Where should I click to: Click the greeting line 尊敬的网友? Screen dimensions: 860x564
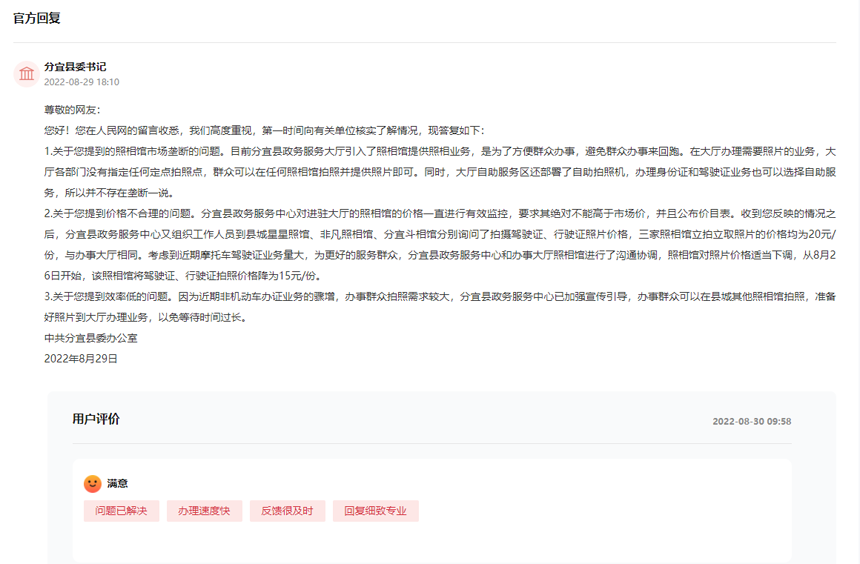click(72, 110)
